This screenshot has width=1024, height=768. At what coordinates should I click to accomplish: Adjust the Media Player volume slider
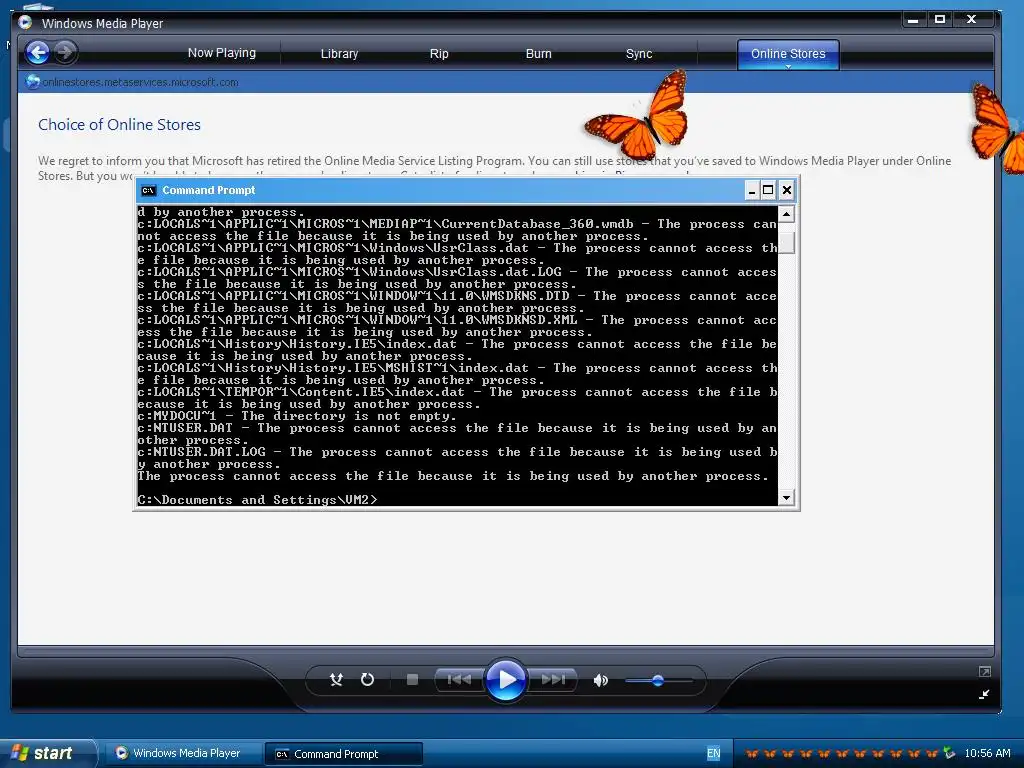pyautogui.click(x=658, y=680)
